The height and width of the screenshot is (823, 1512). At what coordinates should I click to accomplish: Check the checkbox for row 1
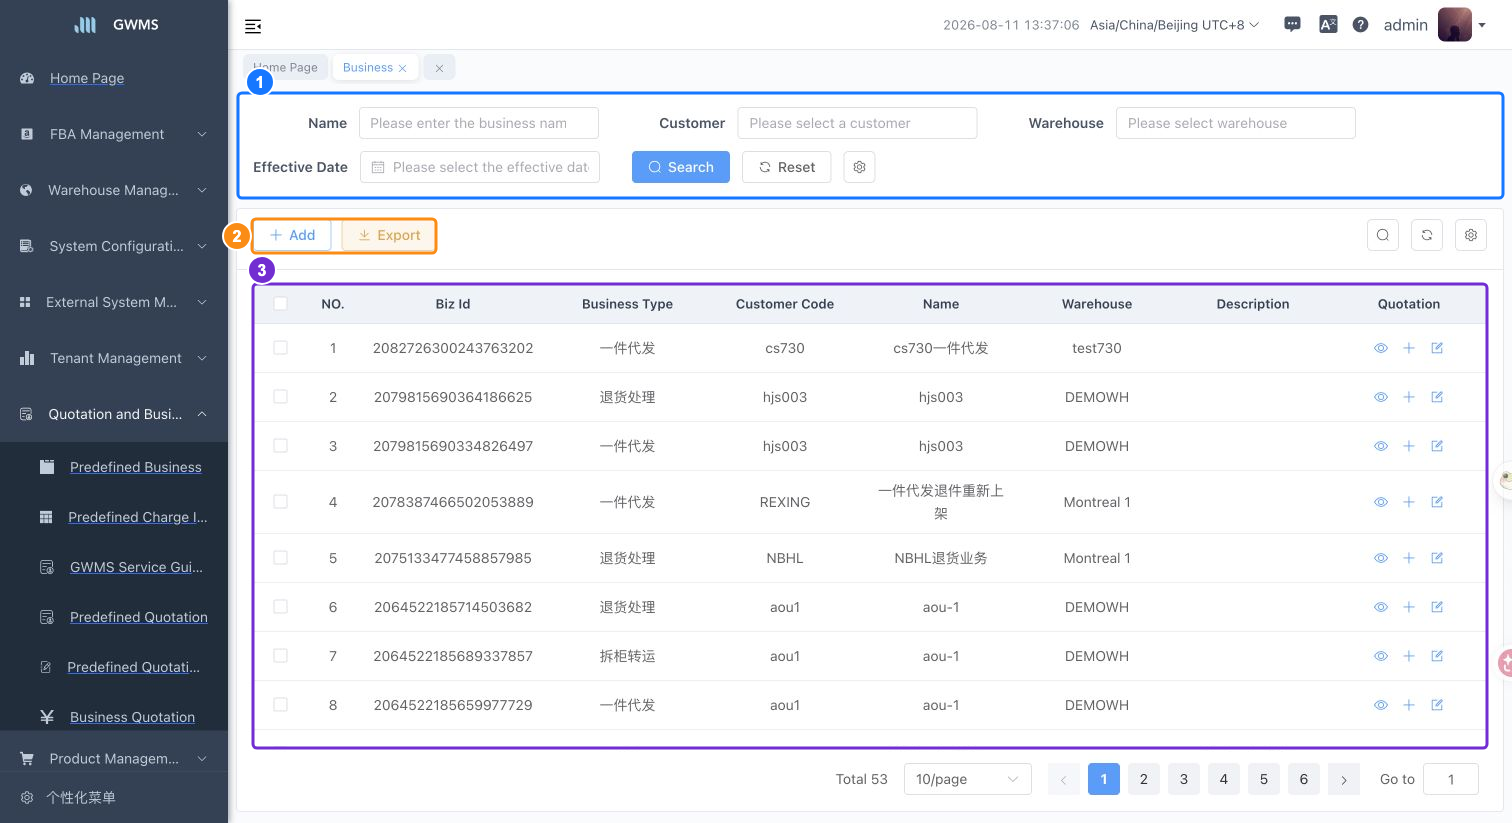click(280, 348)
